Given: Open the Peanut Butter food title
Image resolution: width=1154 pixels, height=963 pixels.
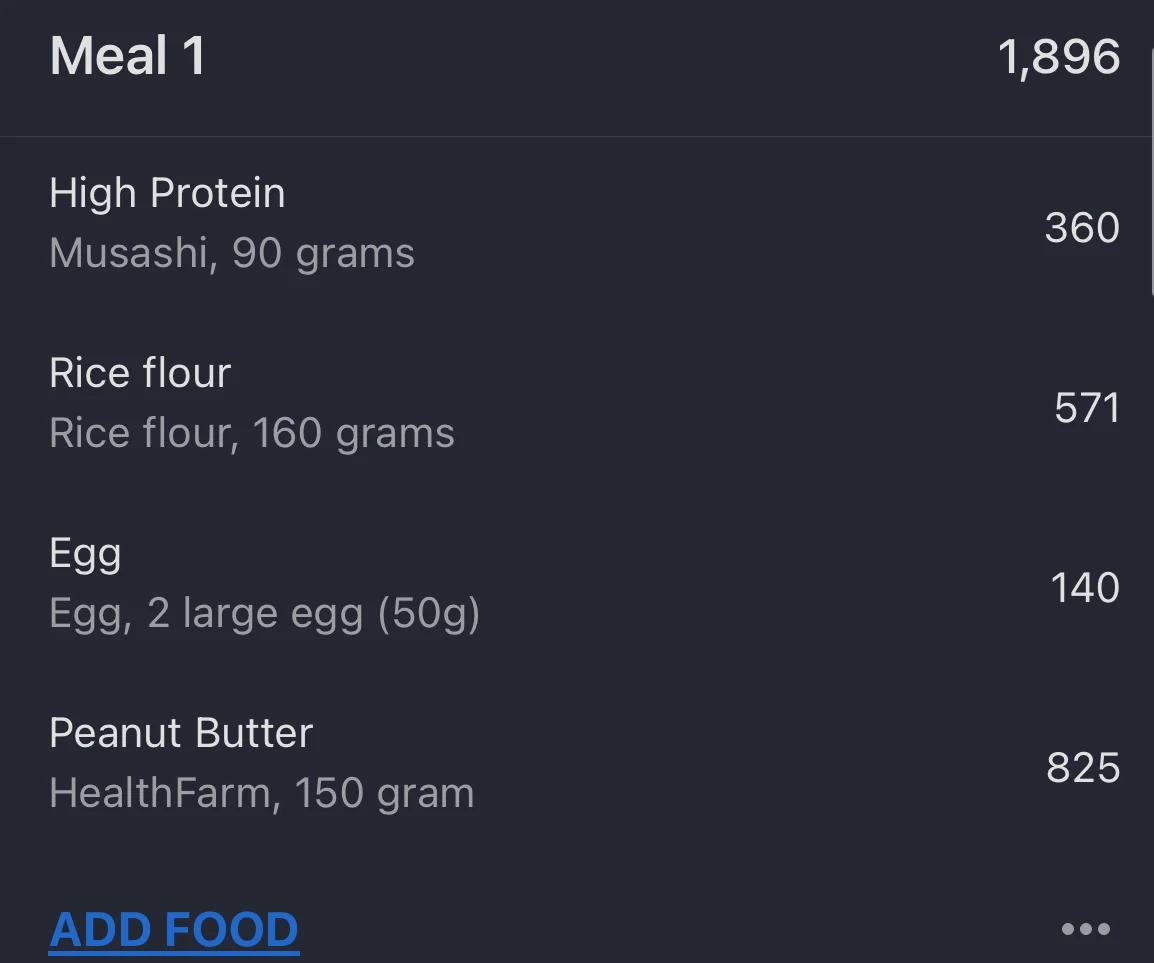Looking at the screenshot, I should click(181, 733).
